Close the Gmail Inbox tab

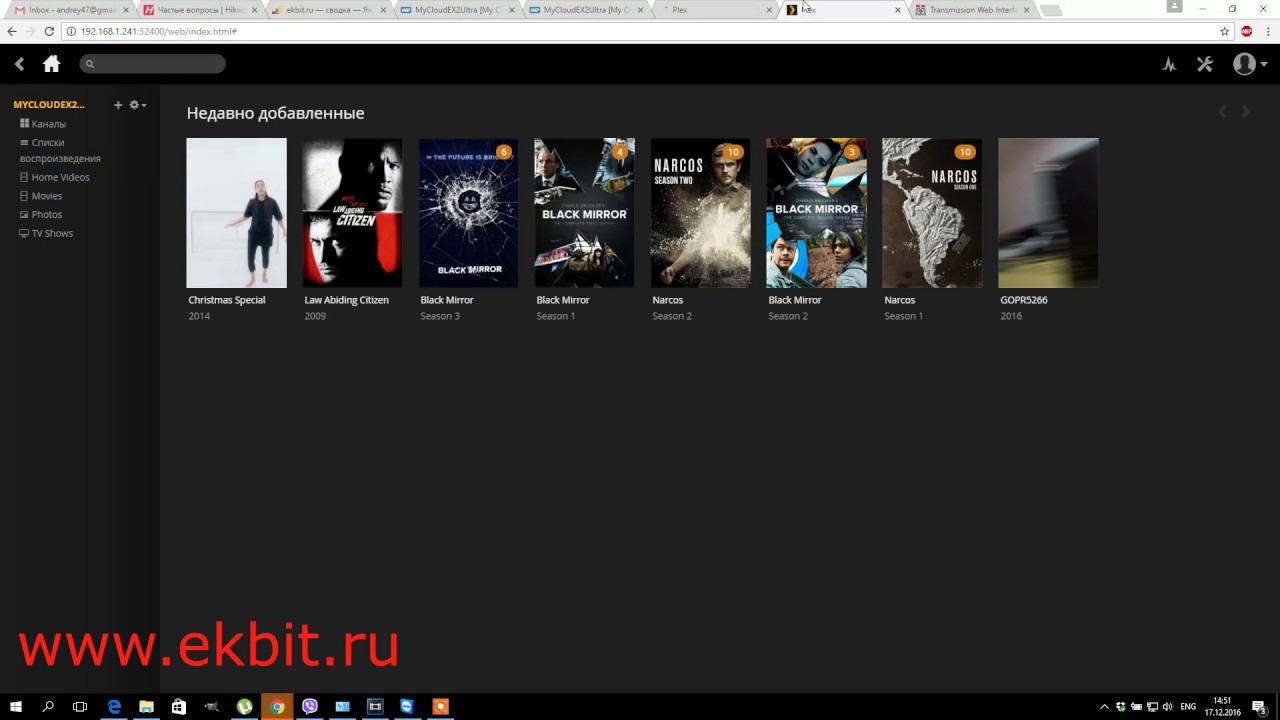tap(126, 10)
